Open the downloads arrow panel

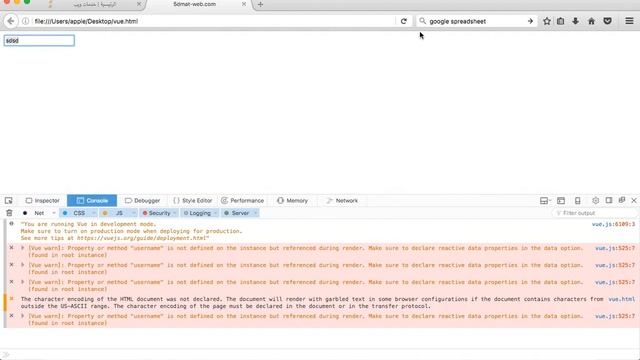click(575, 21)
